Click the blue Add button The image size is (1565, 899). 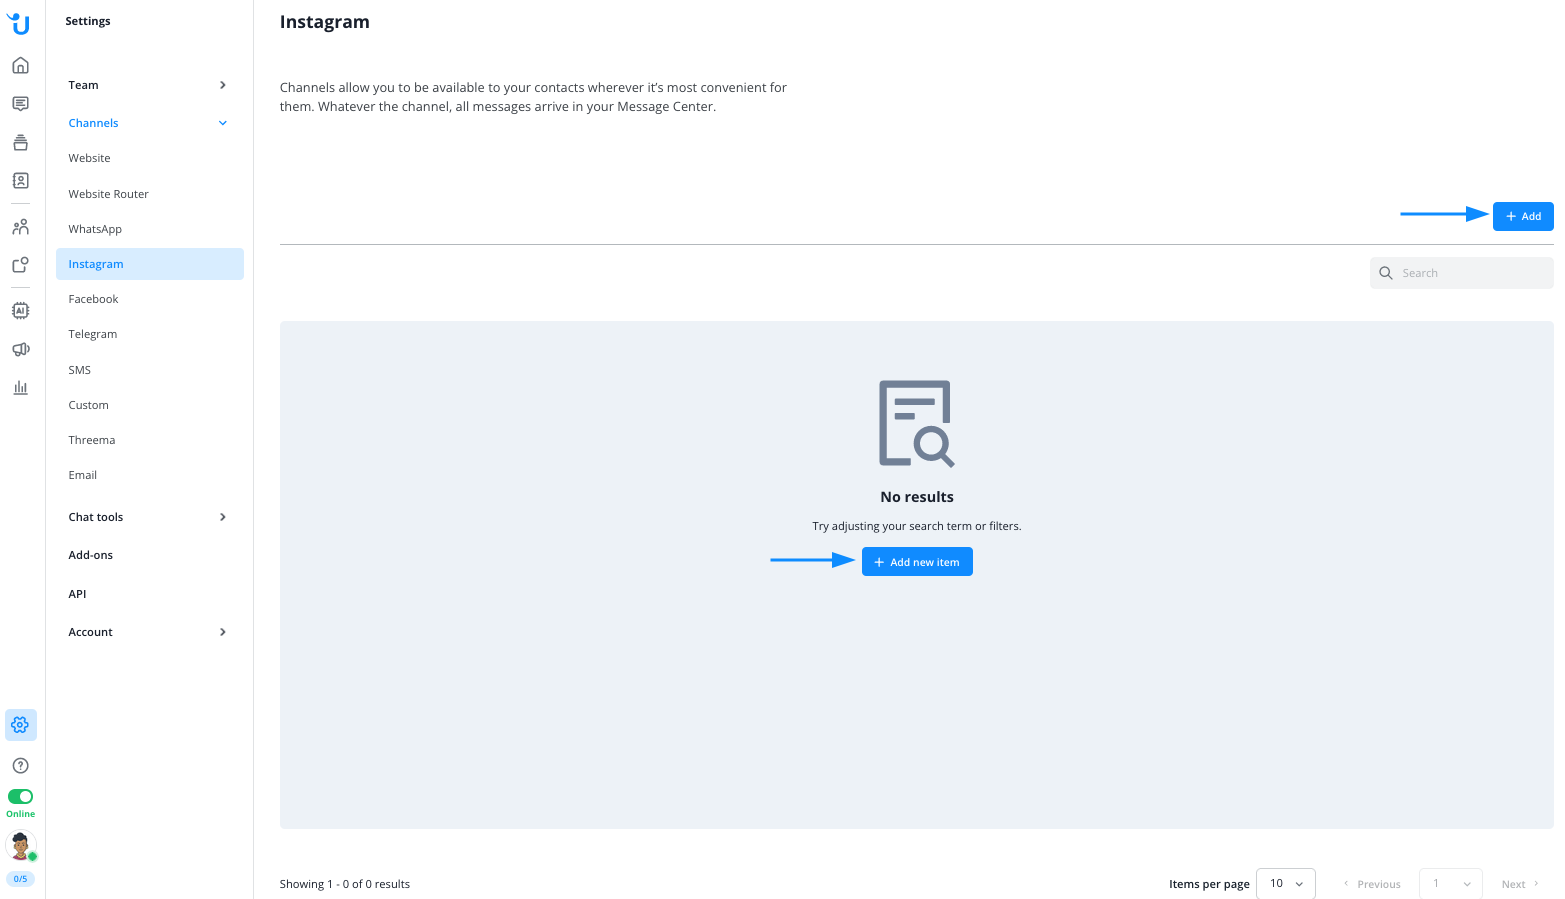1523,216
